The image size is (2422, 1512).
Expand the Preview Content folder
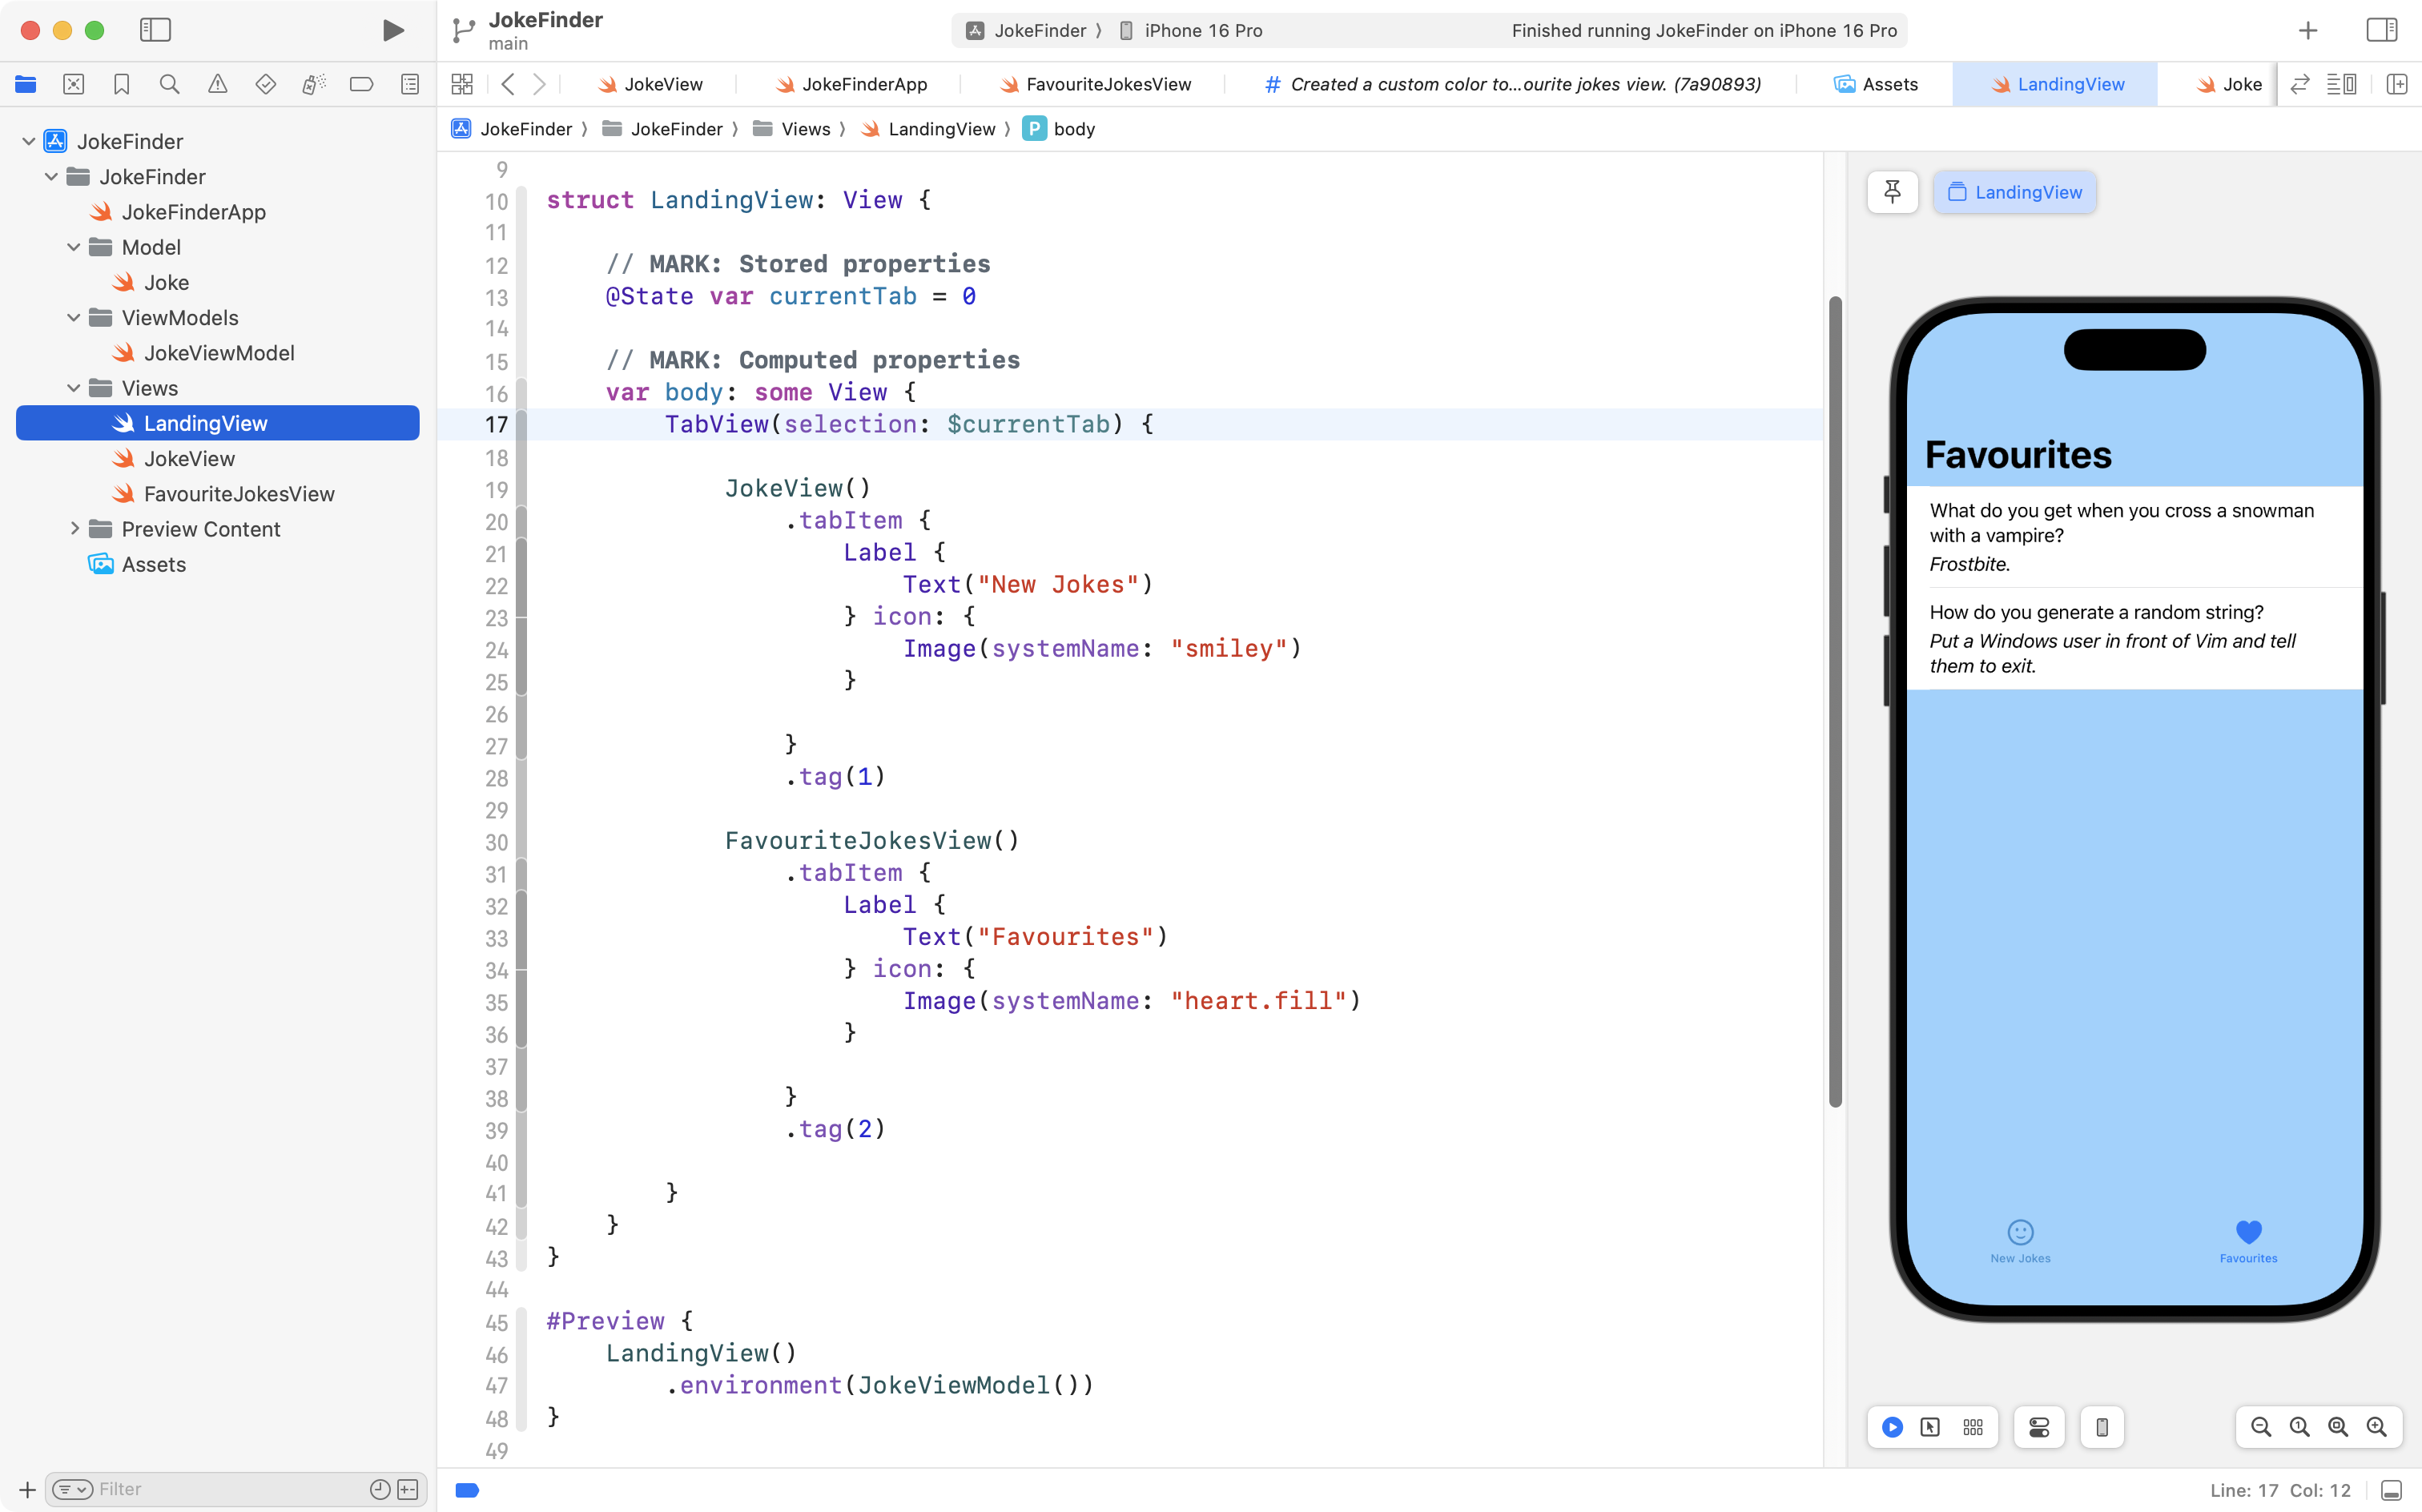pos(74,529)
